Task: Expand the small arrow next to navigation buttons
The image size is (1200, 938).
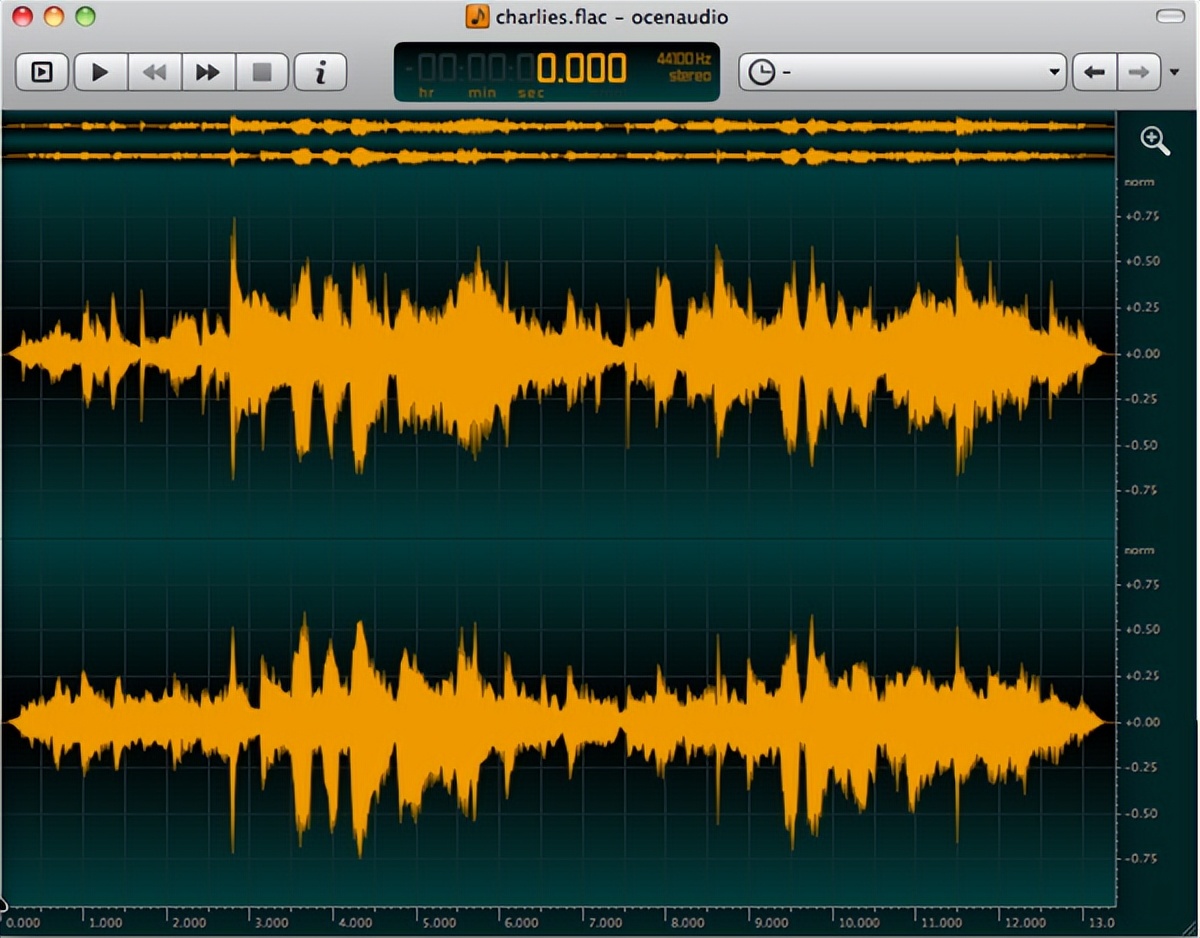Action: point(1174,72)
